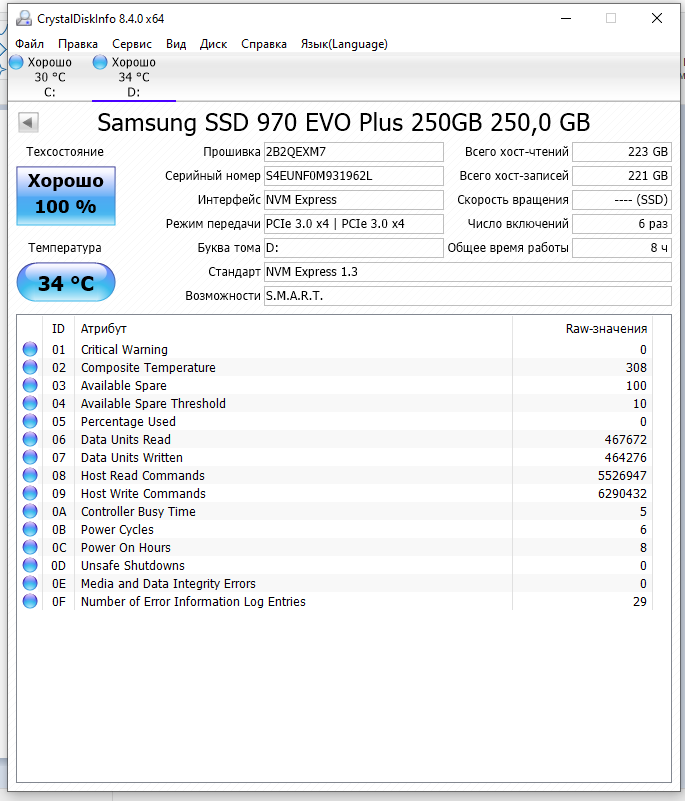Click status orb for Power On Hours
685x801 pixels.
click(30, 547)
